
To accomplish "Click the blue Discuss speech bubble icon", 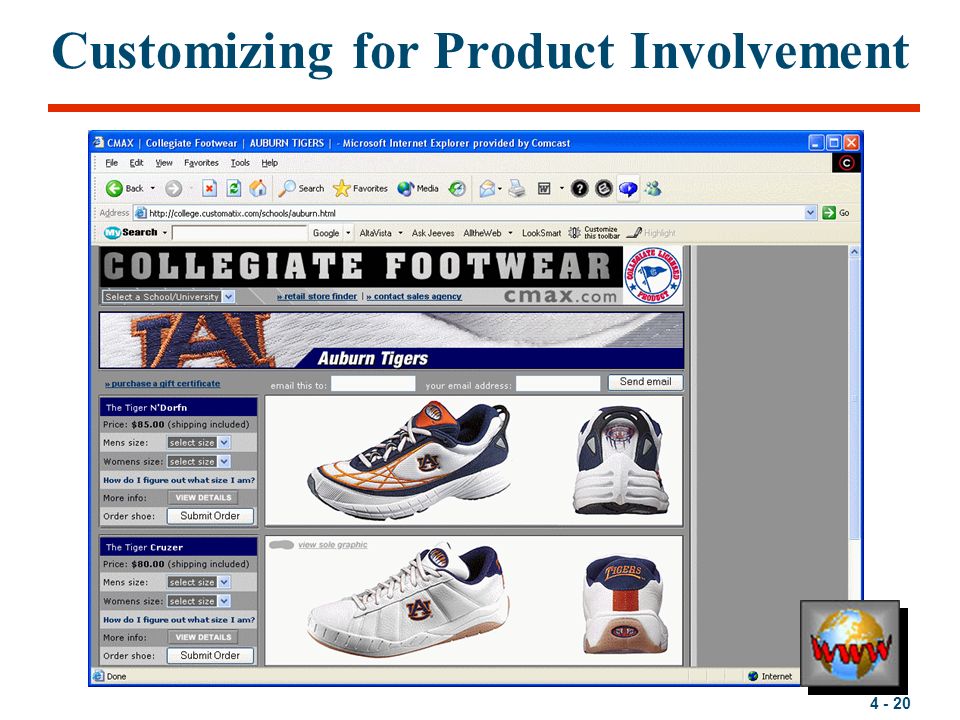I will tap(628, 189).
